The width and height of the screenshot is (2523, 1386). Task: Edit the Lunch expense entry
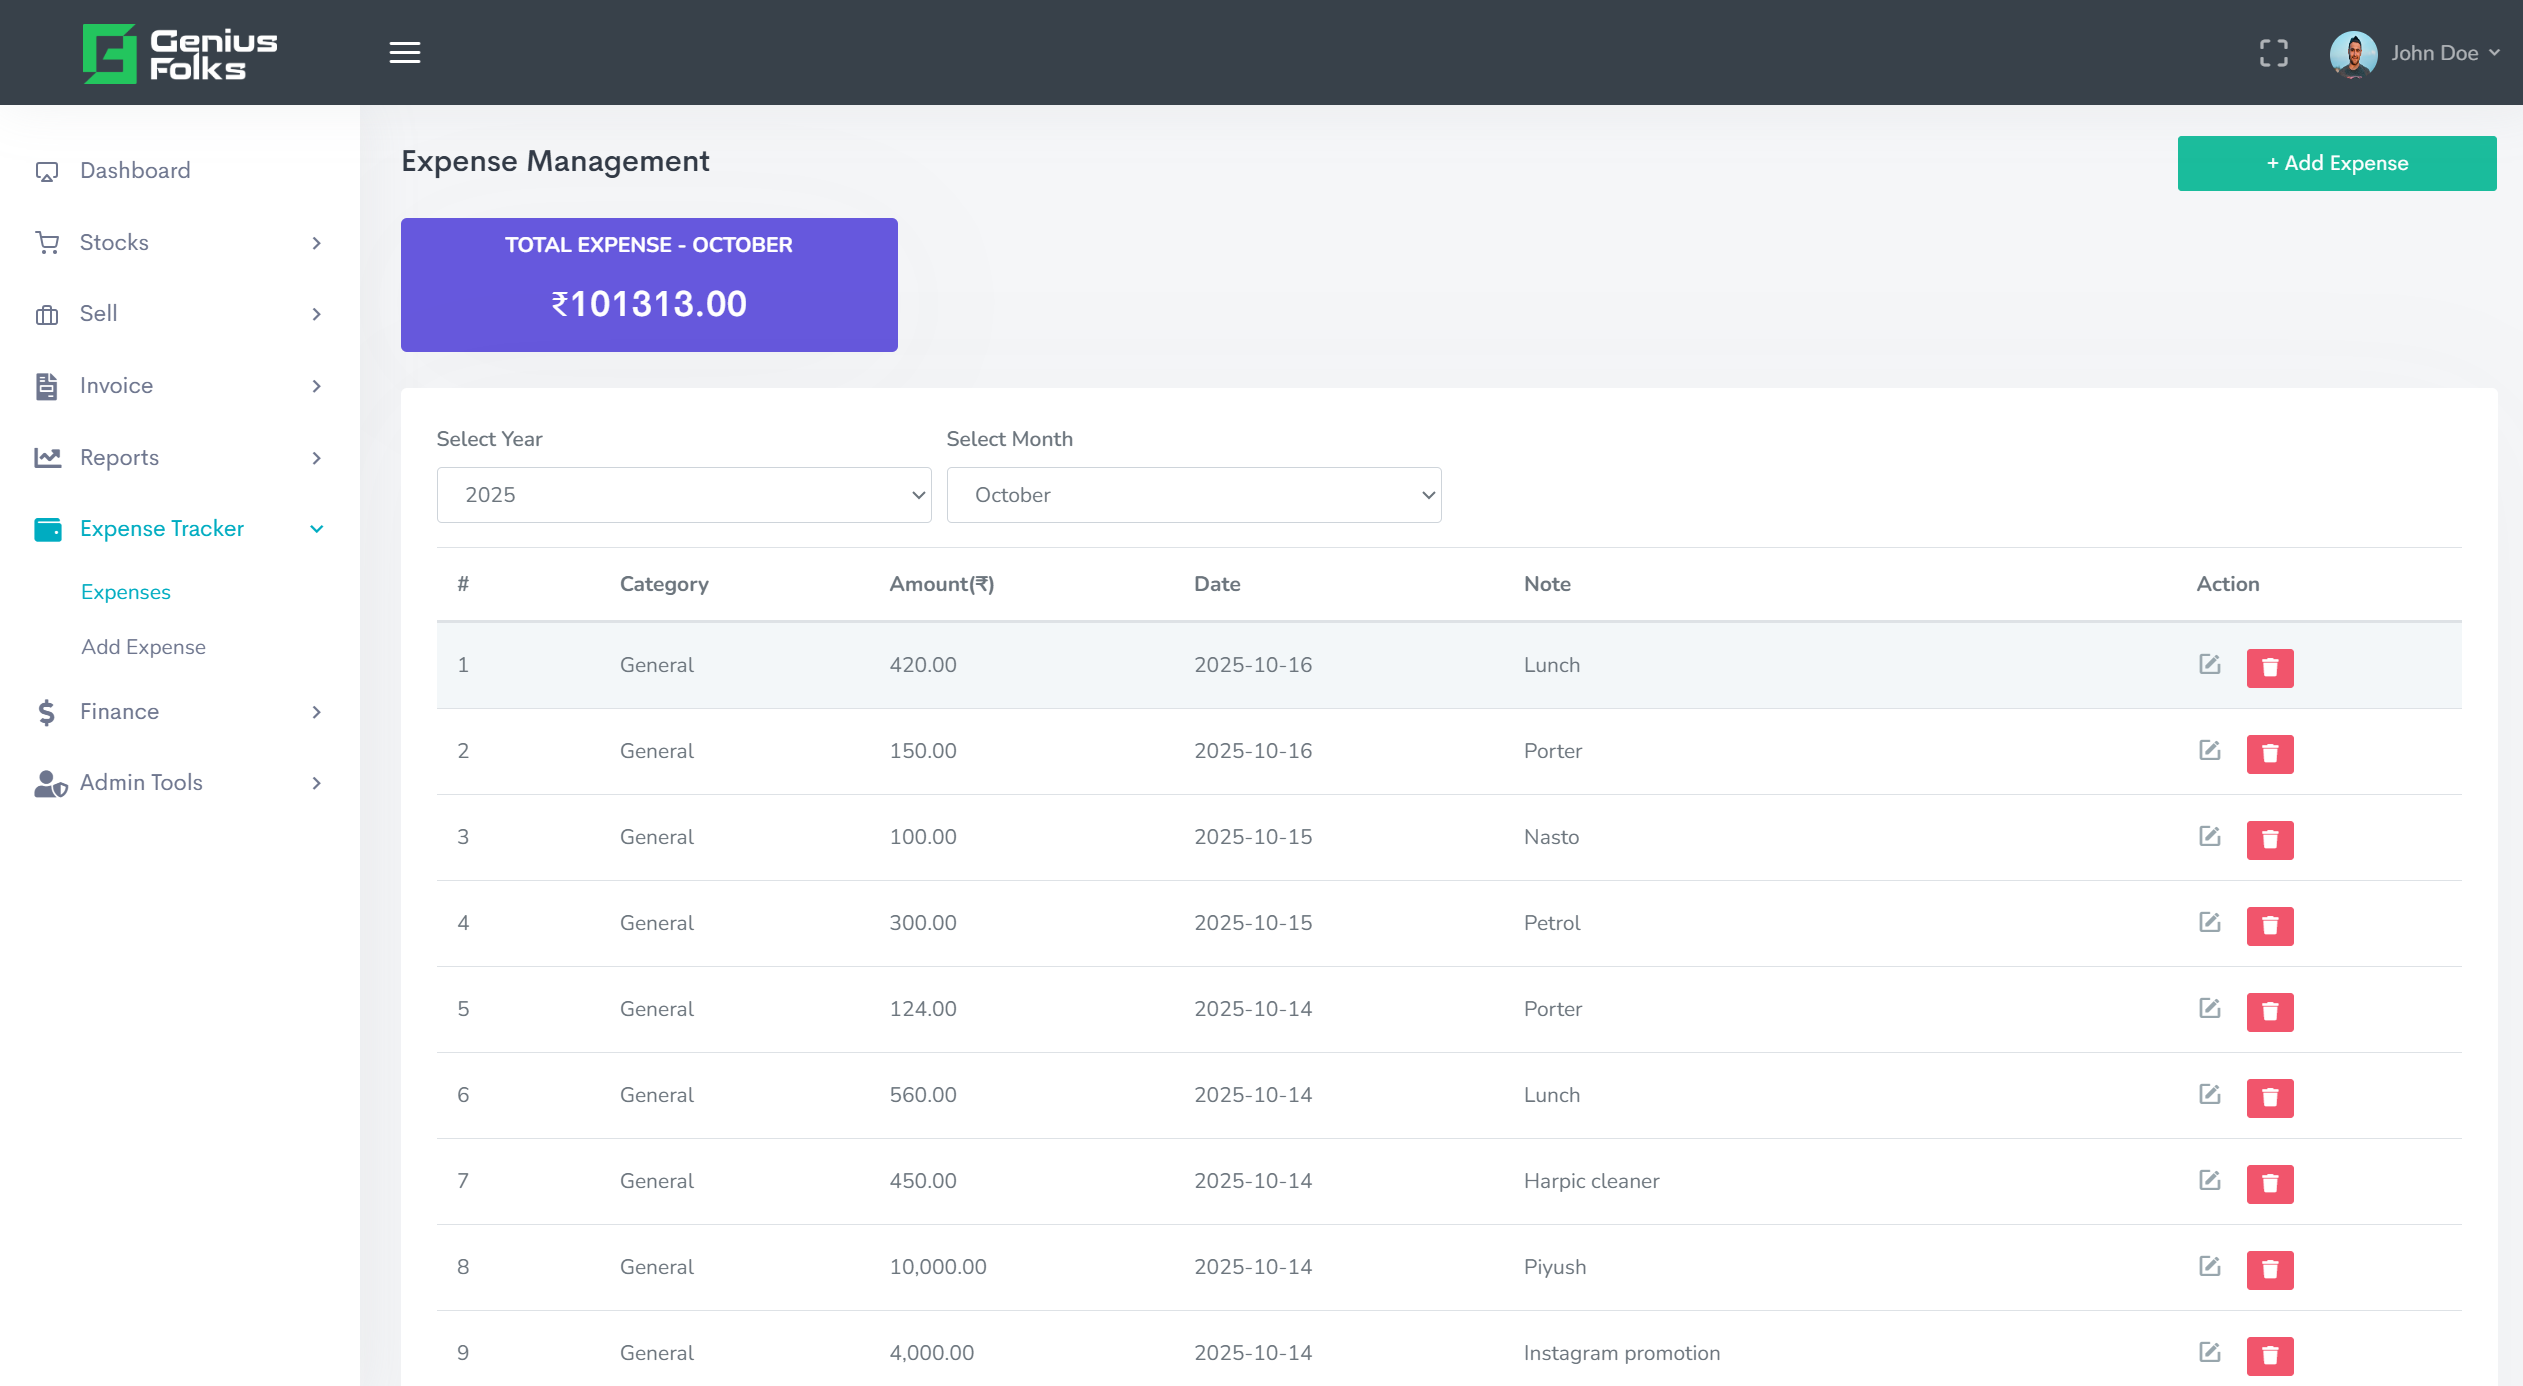[x=2209, y=665]
